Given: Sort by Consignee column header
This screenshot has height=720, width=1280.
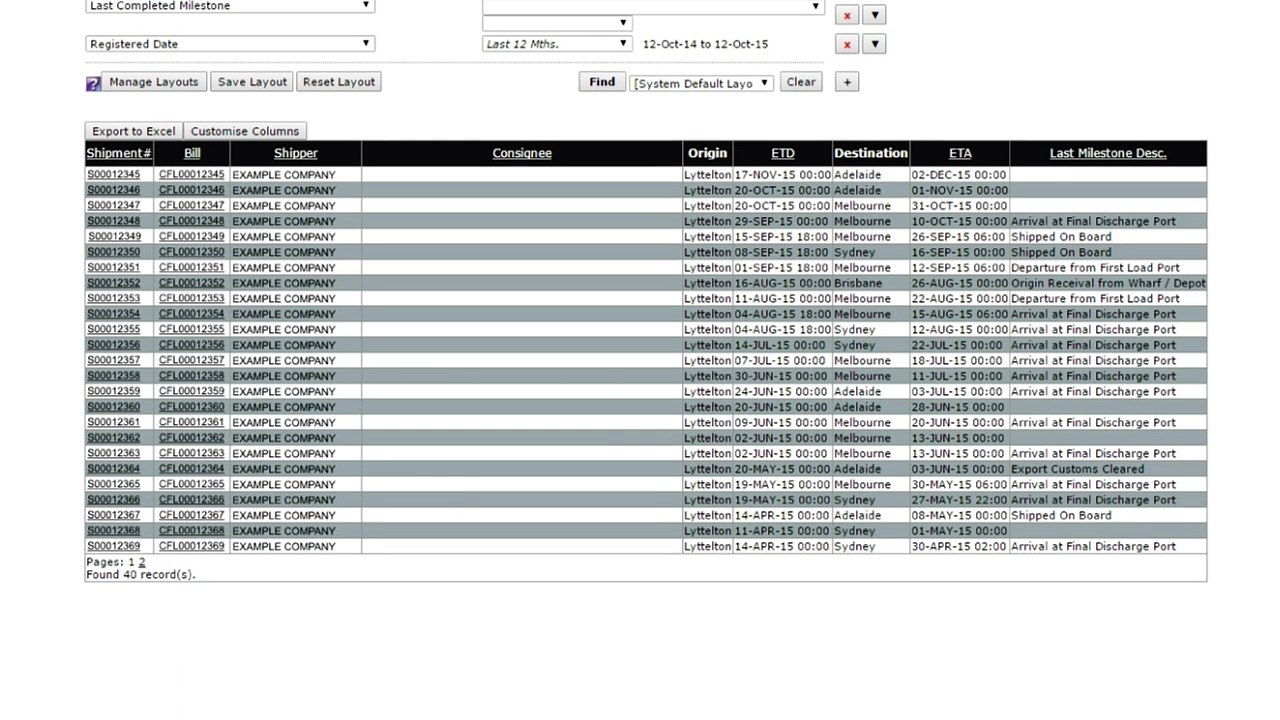Looking at the screenshot, I should pyautogui.click(x=522, y=153).
